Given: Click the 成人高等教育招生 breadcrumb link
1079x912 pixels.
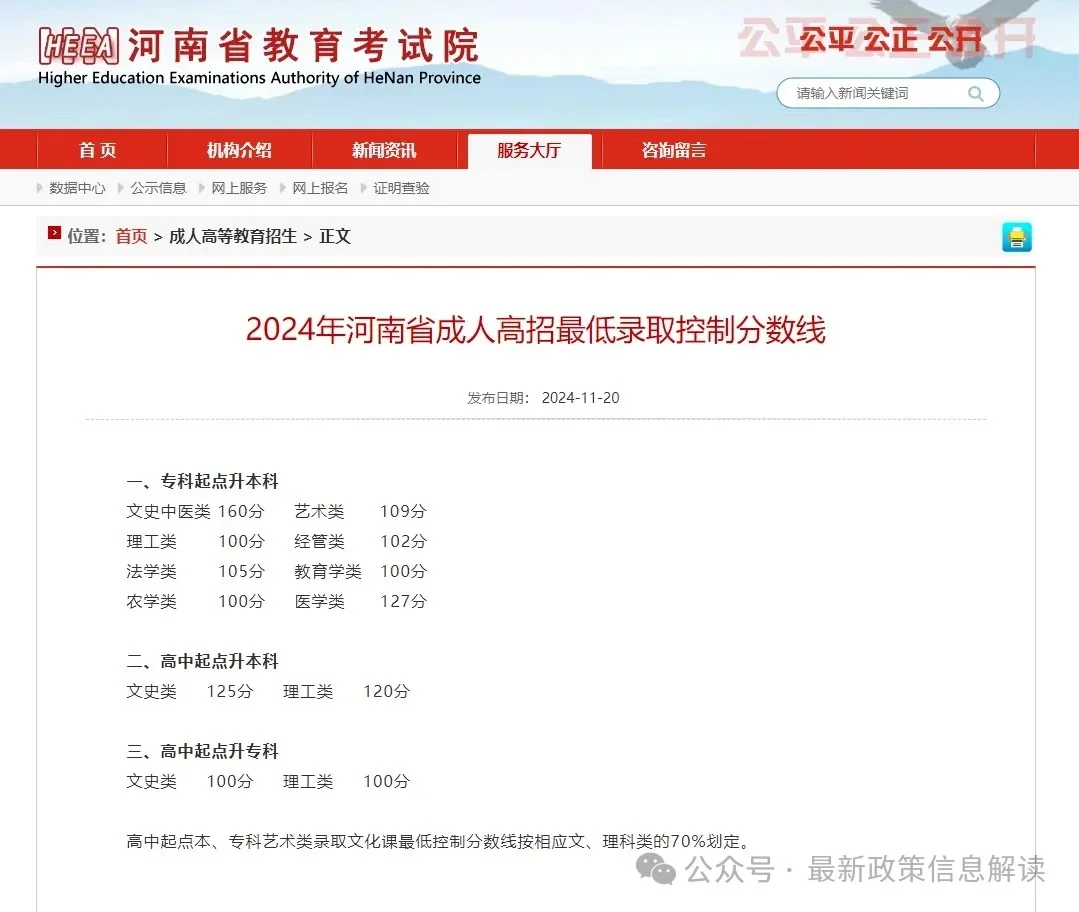Looking at the screenshot, I should (234, 236).
